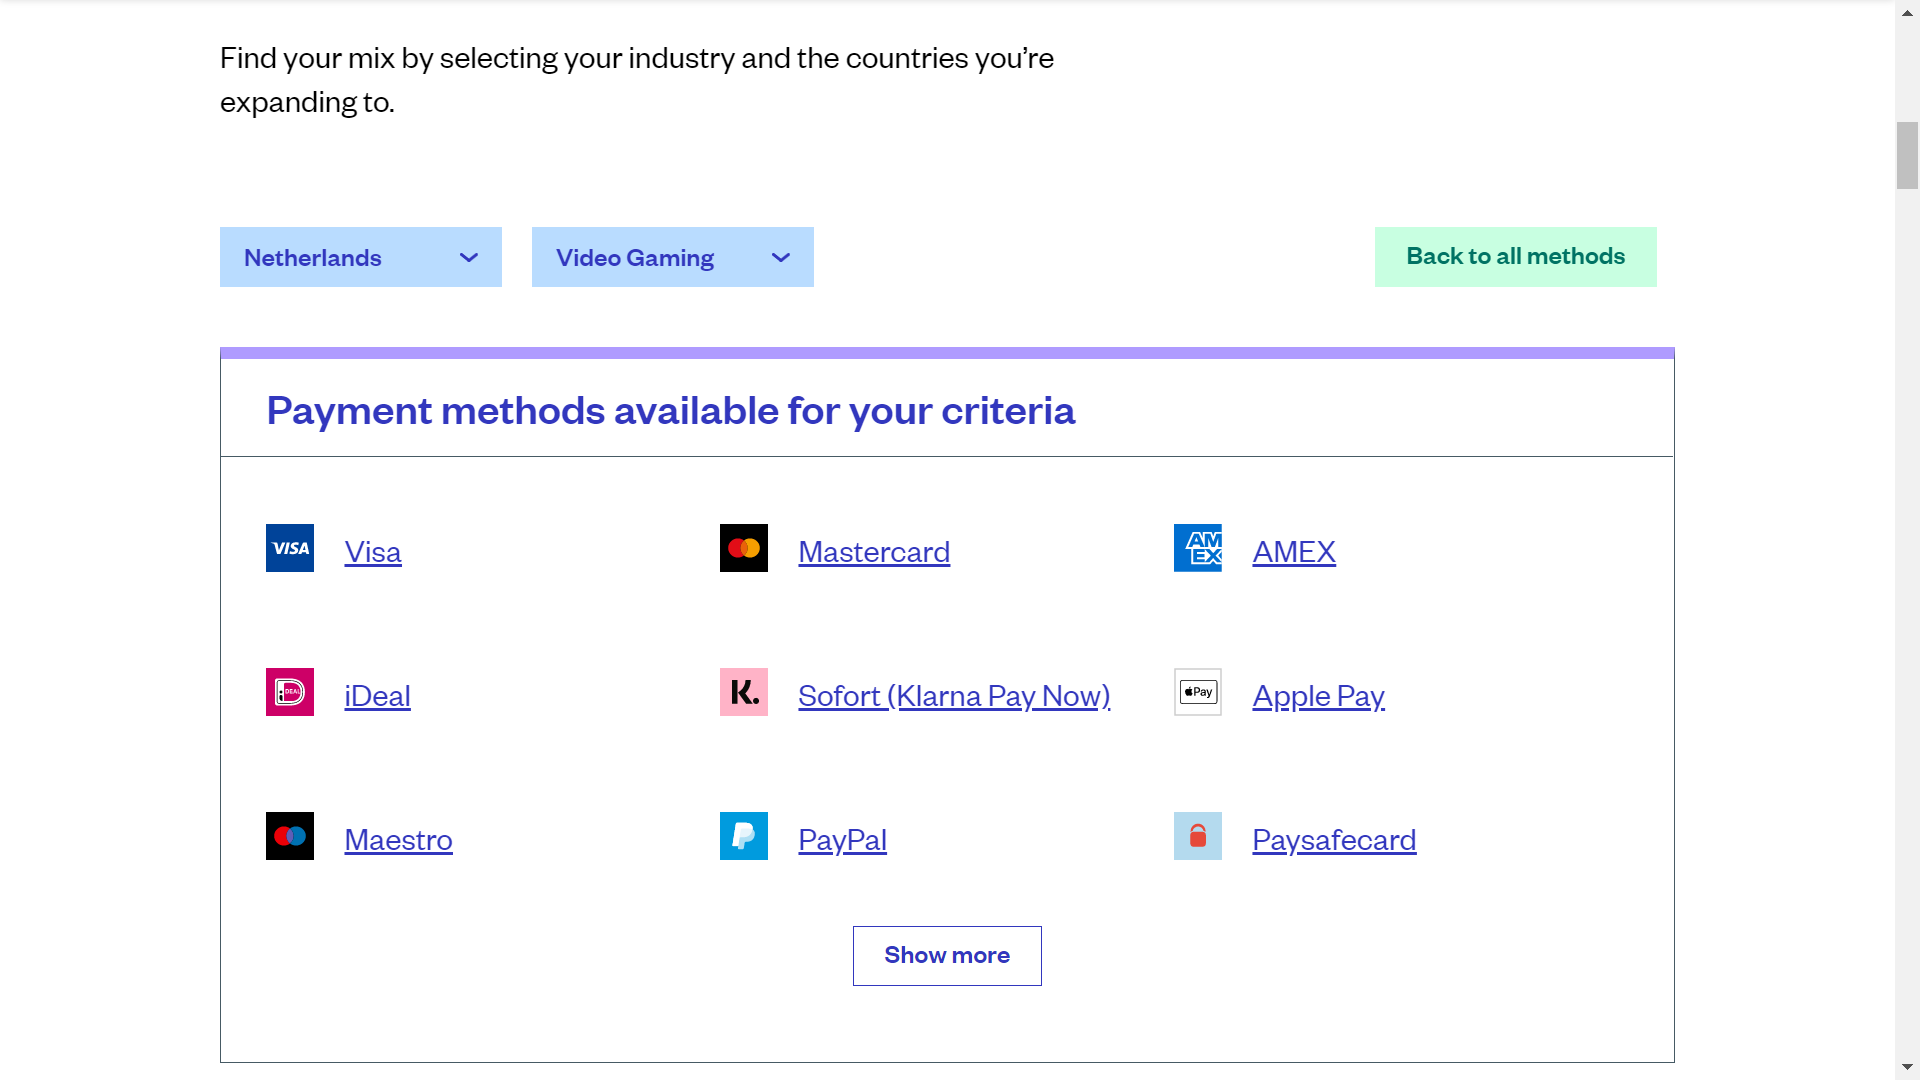Click the iDeal pink logo icon

[x=290, y=692]
